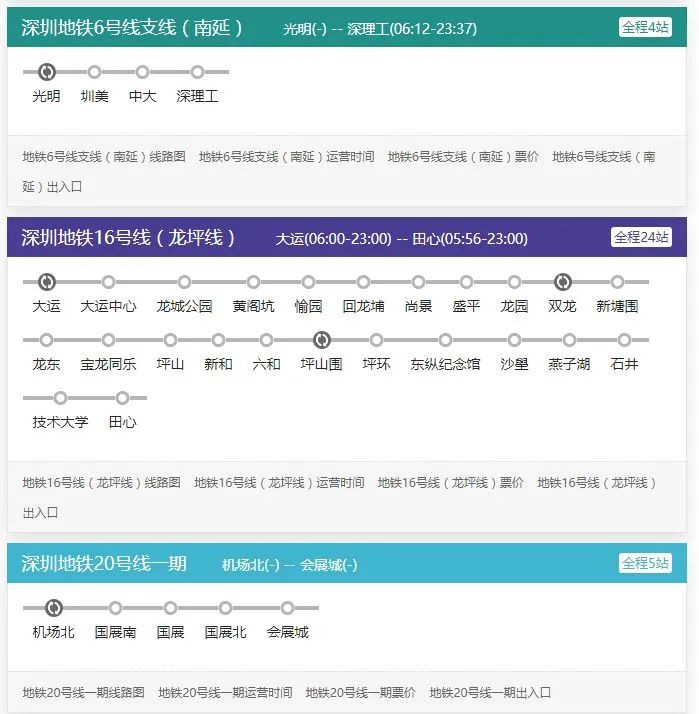The height and width of the screenshot is (714, 699).
Task: Click the 会展城 station circle
Action: (287, 608)
